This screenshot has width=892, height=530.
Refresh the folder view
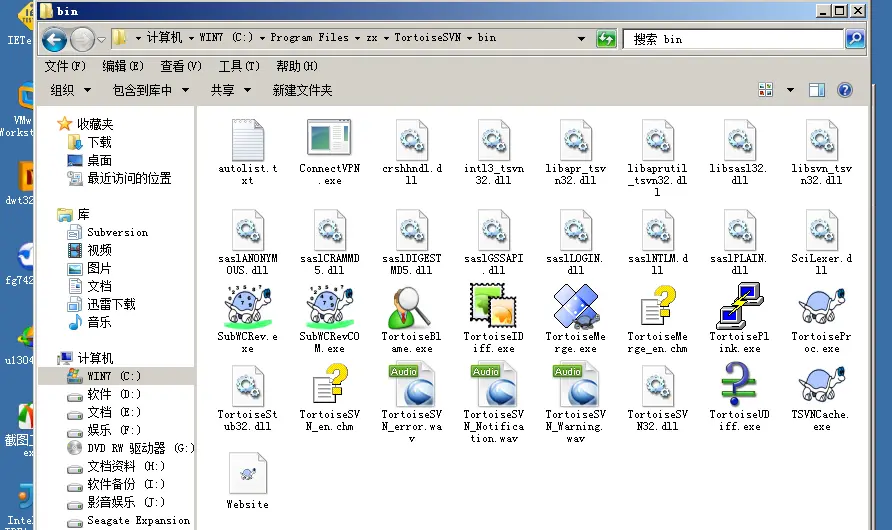coord(606,39)
